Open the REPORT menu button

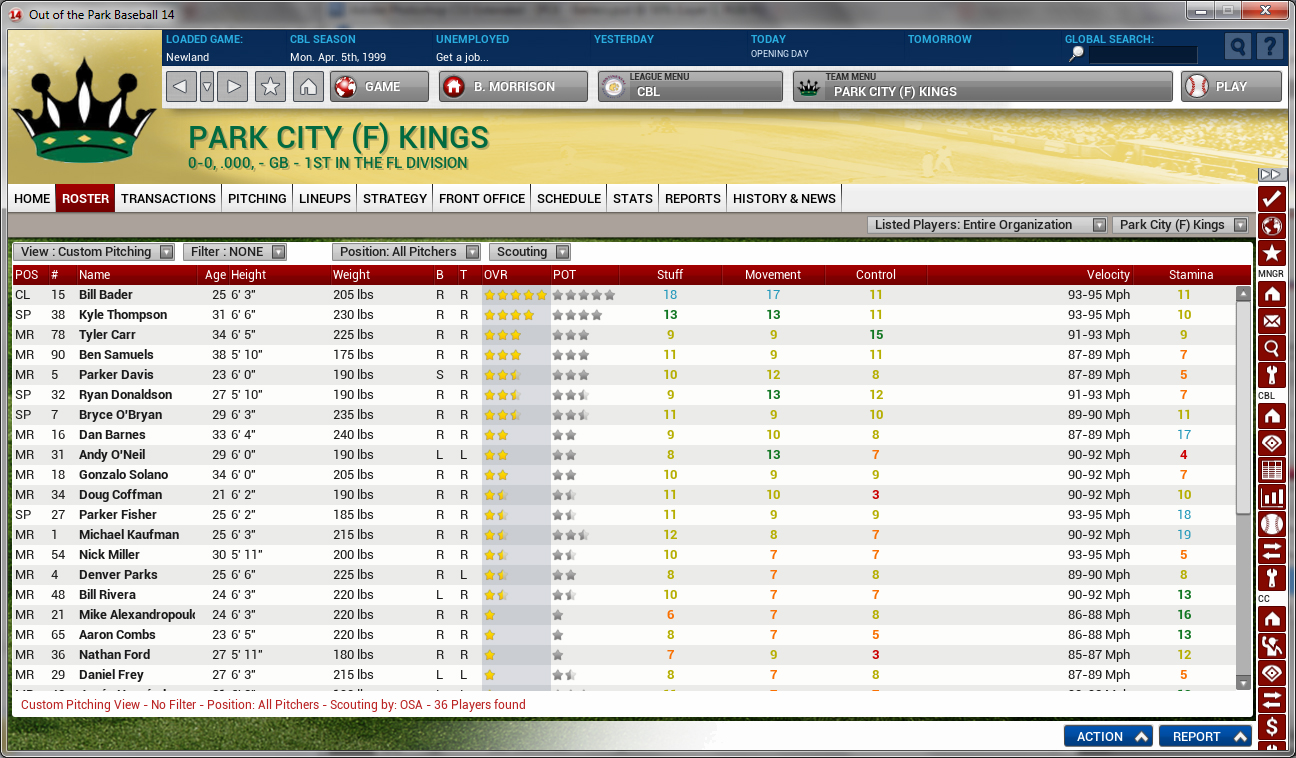1205,736
